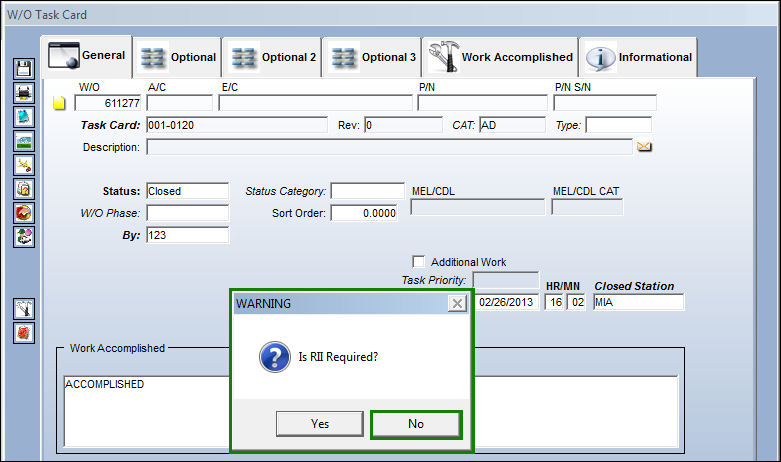Click the HR field showing 16
Image resolution: width=781 pixels, height=462 pixels.
[554, 302]
